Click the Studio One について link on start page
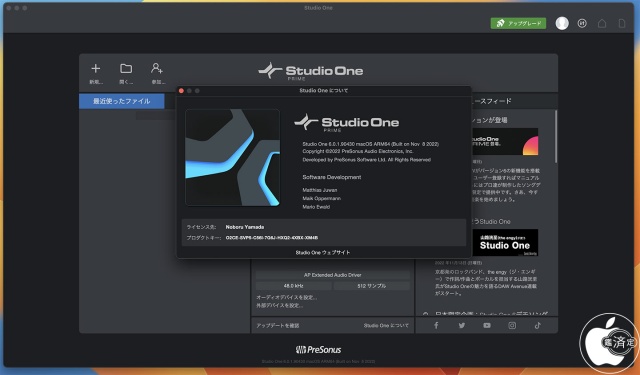 pos(386,326)
